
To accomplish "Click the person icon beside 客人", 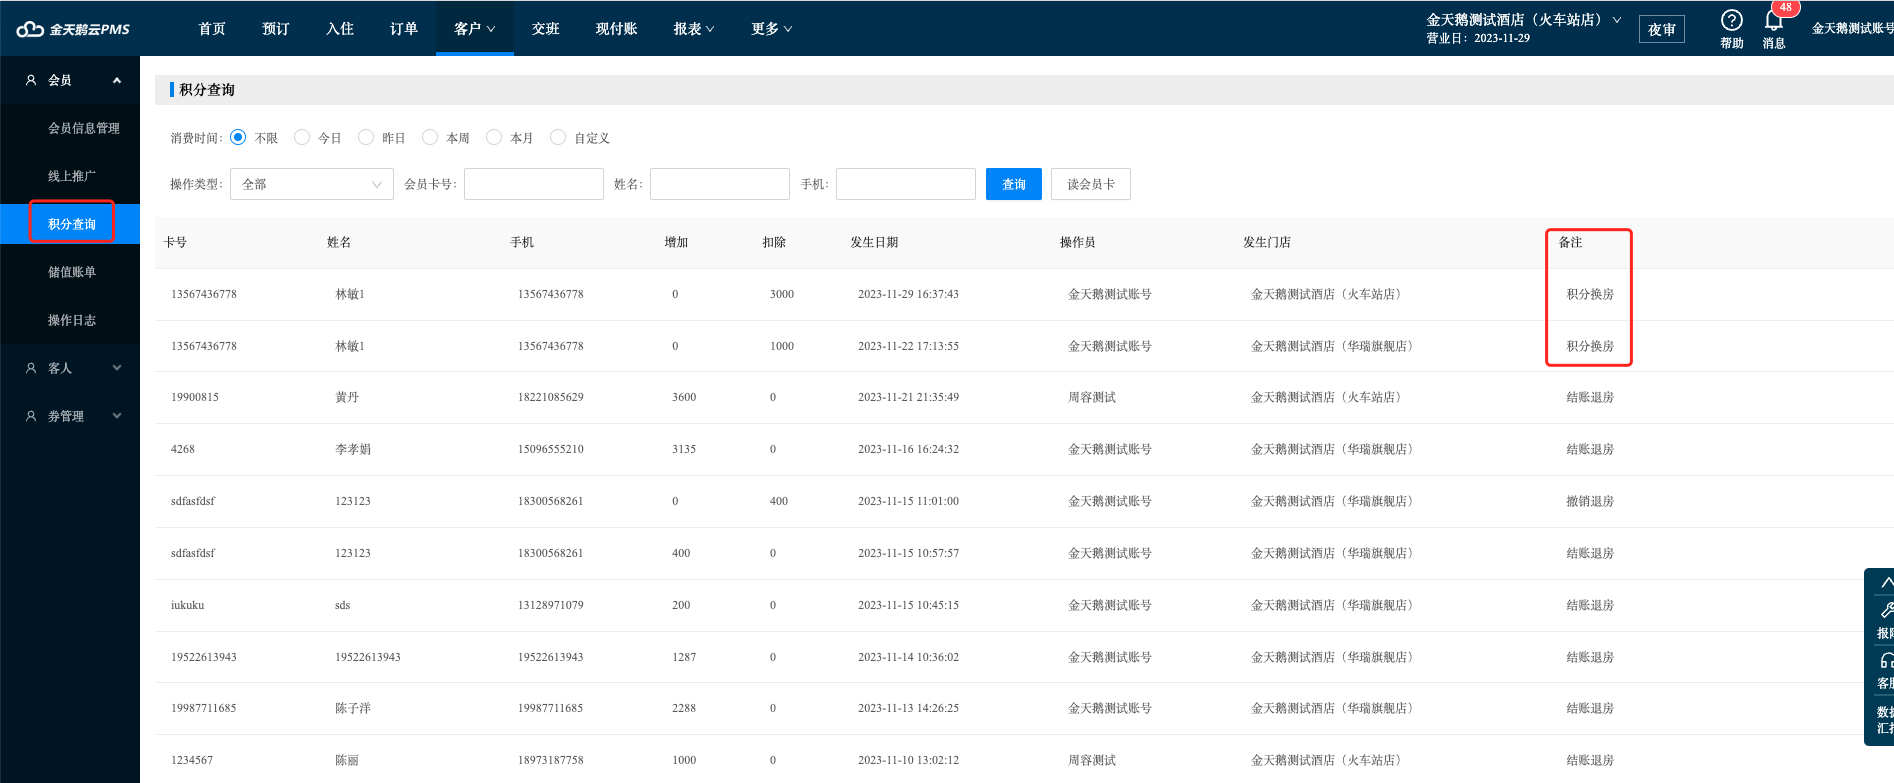I will [31, 368].
